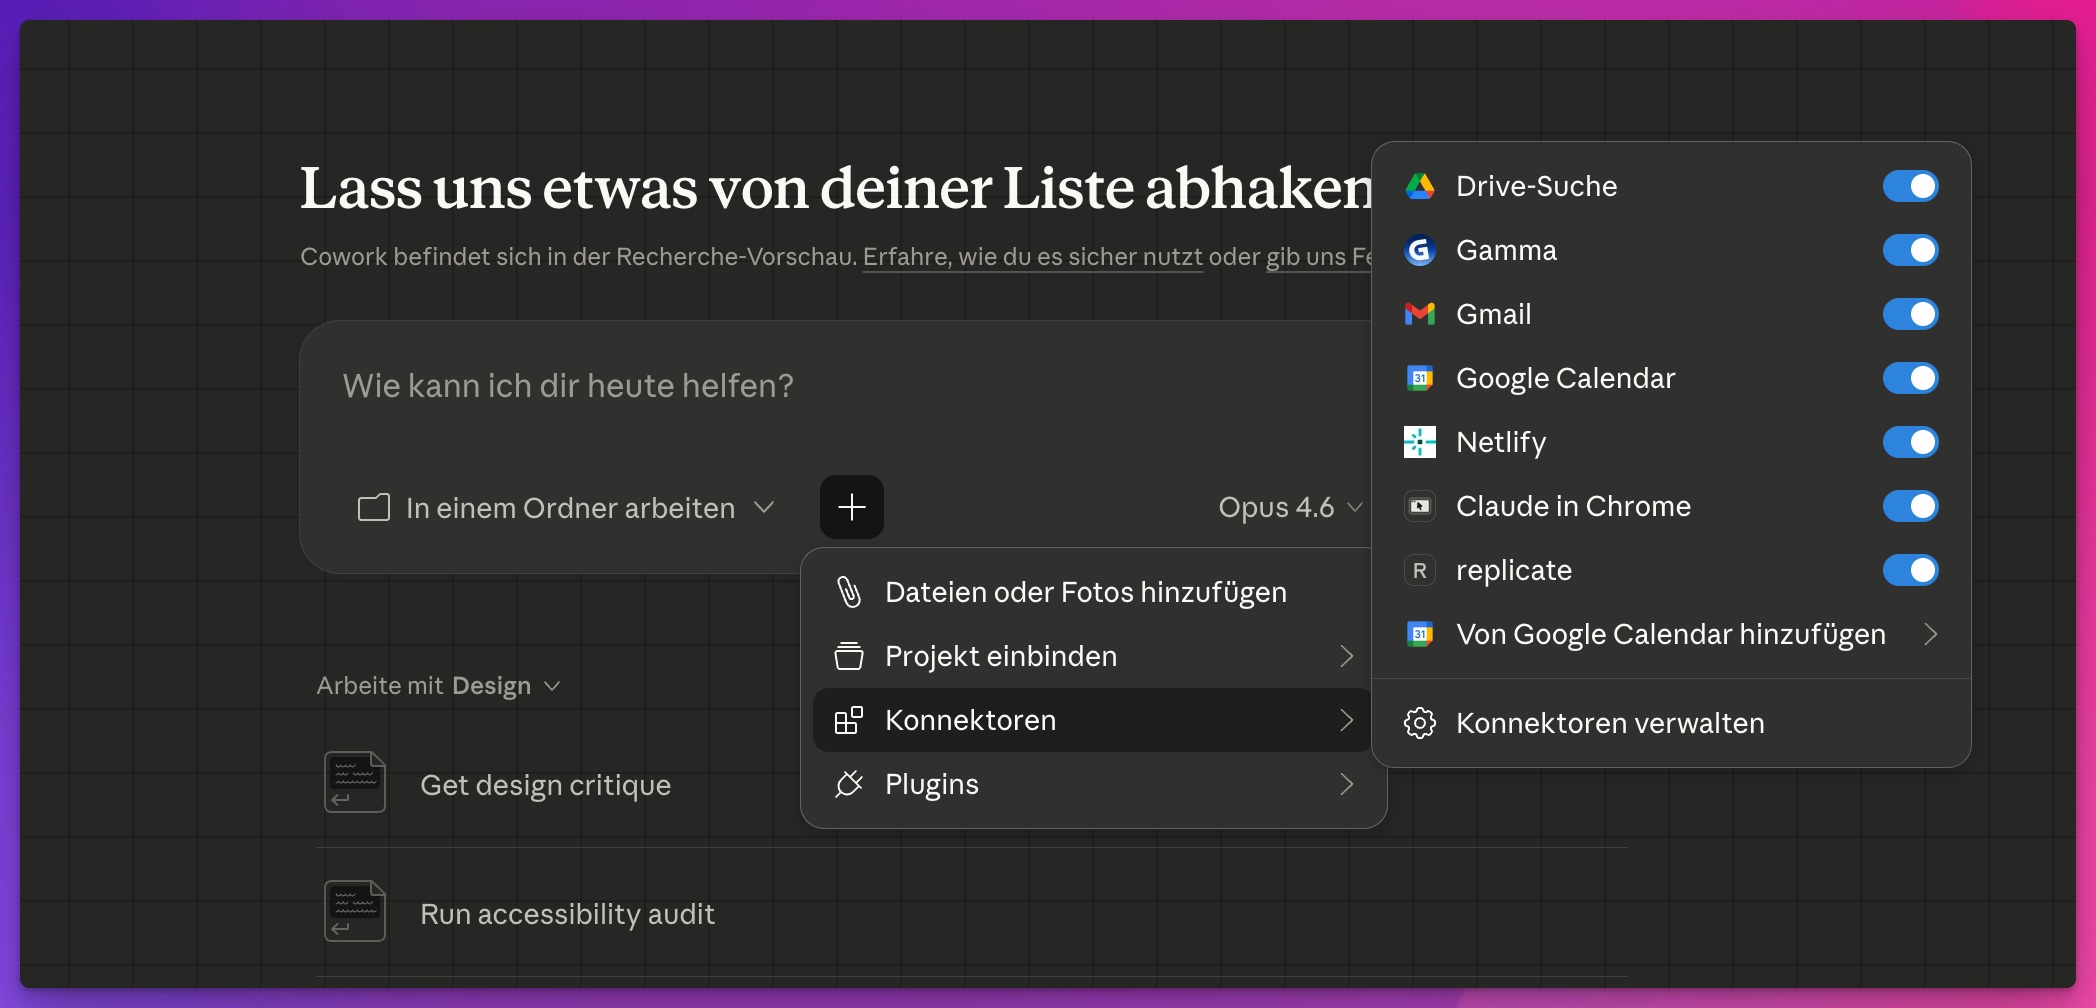Click the Gmail envelope icon
The image size is (2096, 1008).
pyautogui.click(x=1420, y=314)
